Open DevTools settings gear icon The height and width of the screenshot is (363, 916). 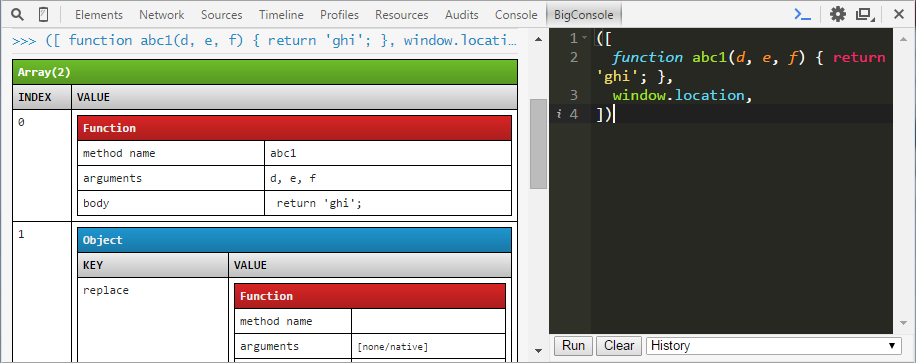coord(838,14)
